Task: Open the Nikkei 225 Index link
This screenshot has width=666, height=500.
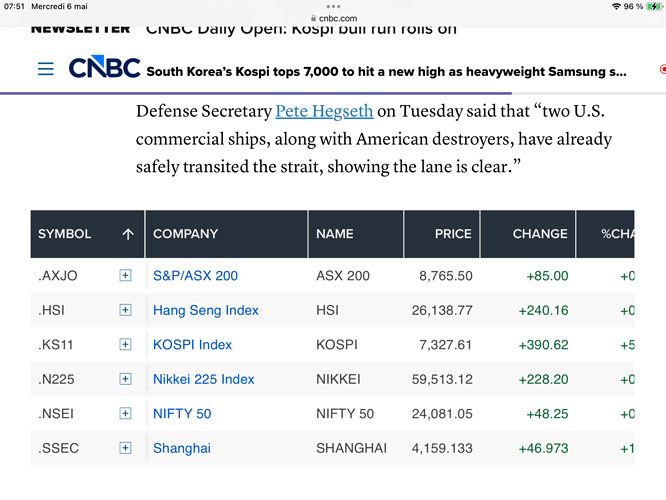Action: (x=203, y=379)
